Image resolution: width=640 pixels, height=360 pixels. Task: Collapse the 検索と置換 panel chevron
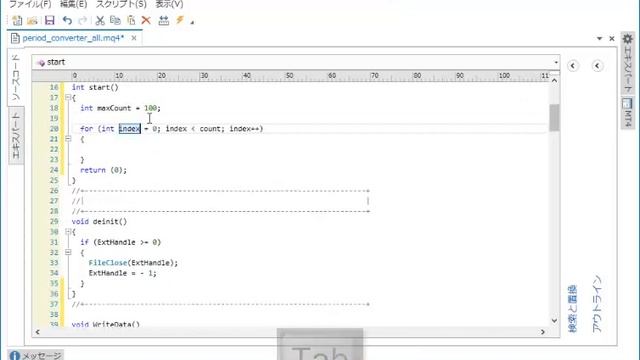573,66
